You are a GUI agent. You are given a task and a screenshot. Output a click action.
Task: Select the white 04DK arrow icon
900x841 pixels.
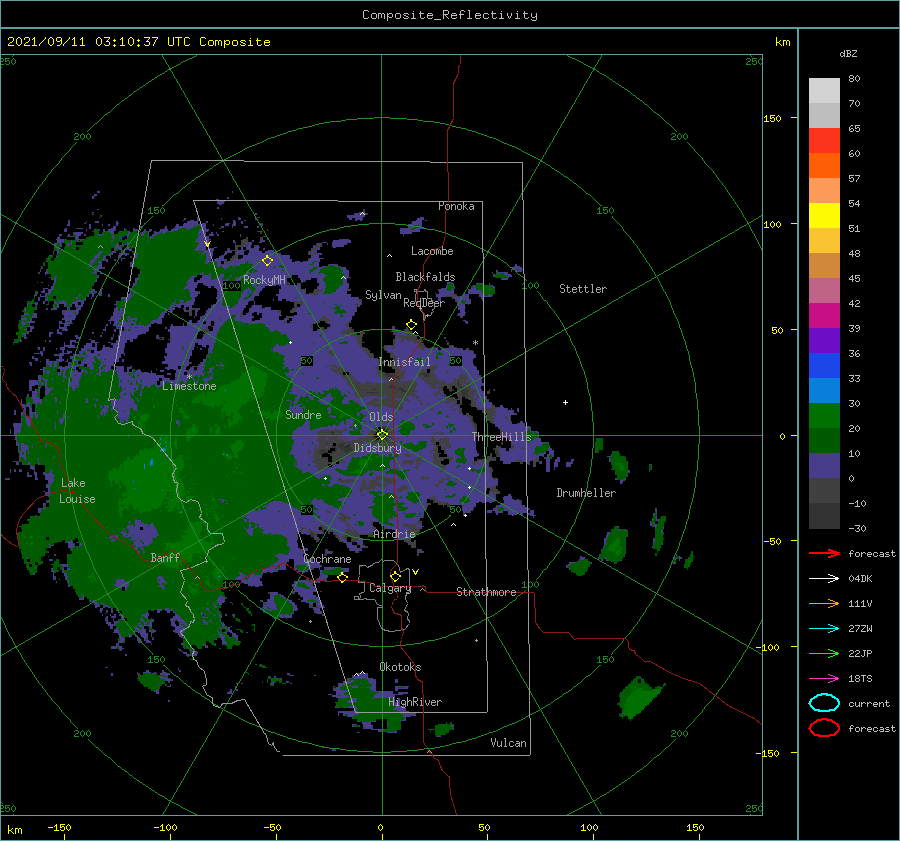click(824, 579)
